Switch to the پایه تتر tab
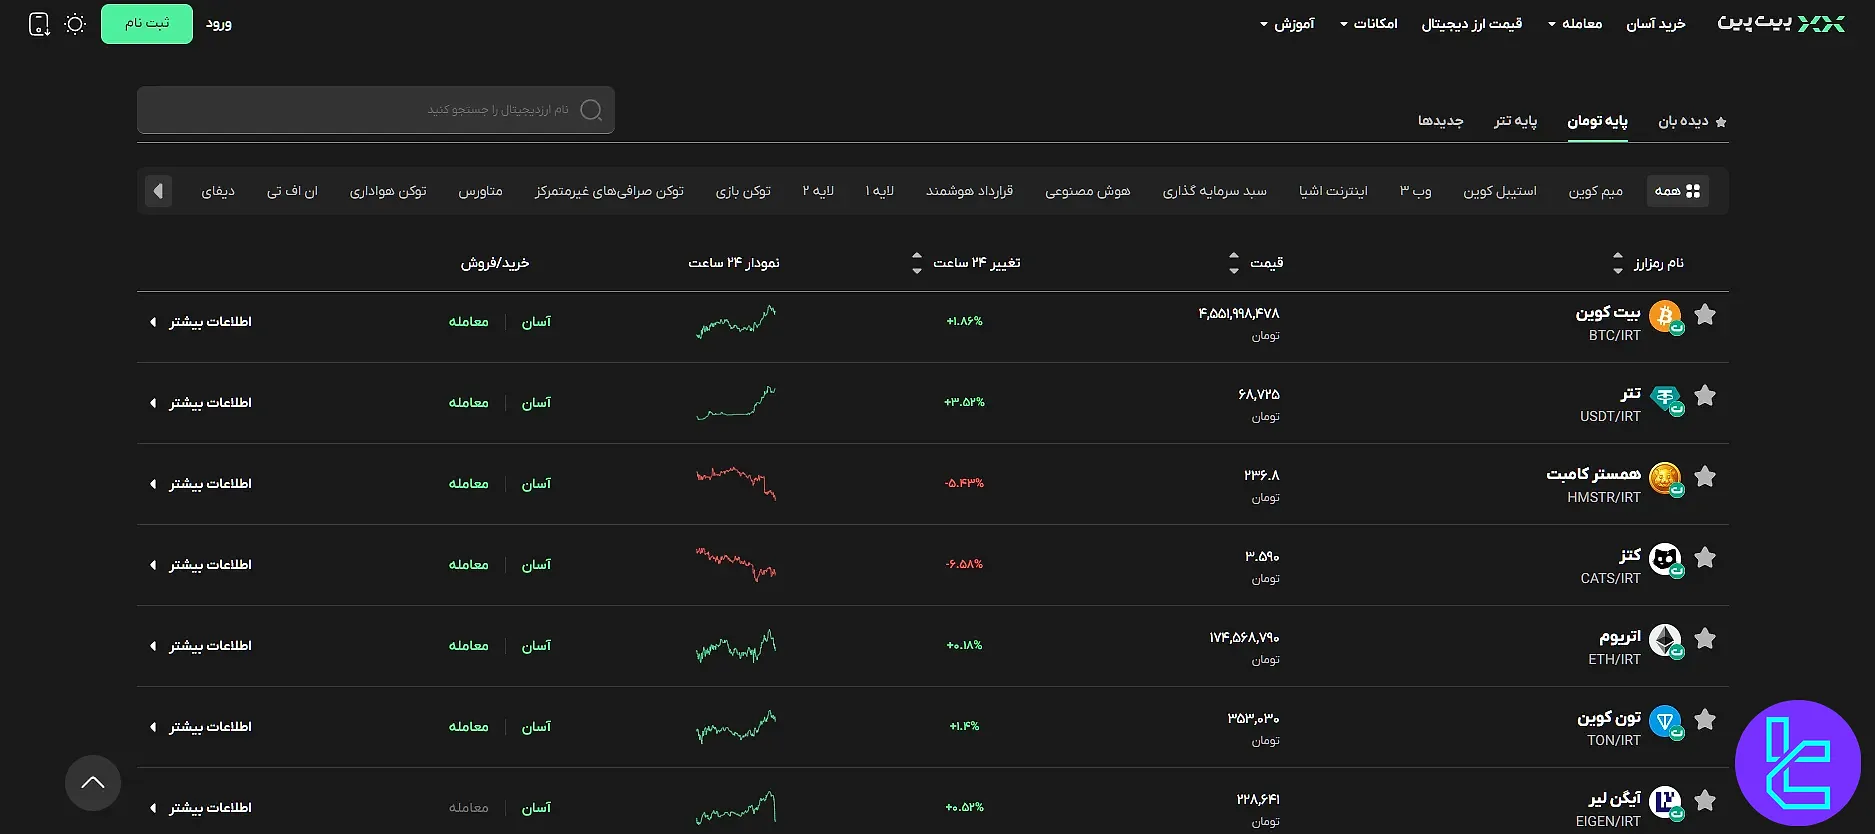Image resolution: width=1875 pixels, height=834 pixels. [x=1515, y=121]
